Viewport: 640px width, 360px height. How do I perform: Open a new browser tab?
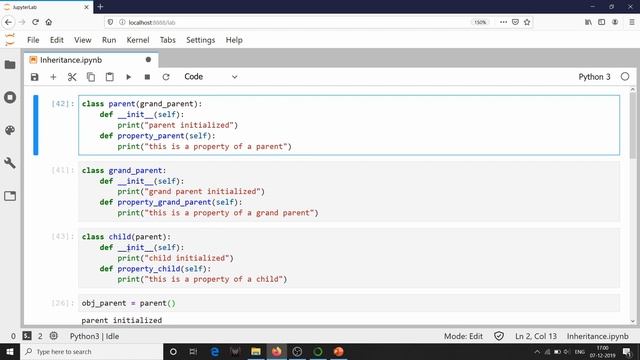point(100,7)
